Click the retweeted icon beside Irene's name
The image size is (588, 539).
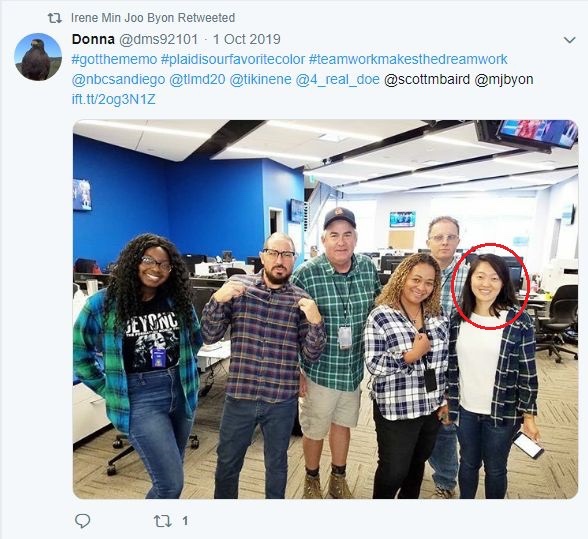click(x=55, y=18)
